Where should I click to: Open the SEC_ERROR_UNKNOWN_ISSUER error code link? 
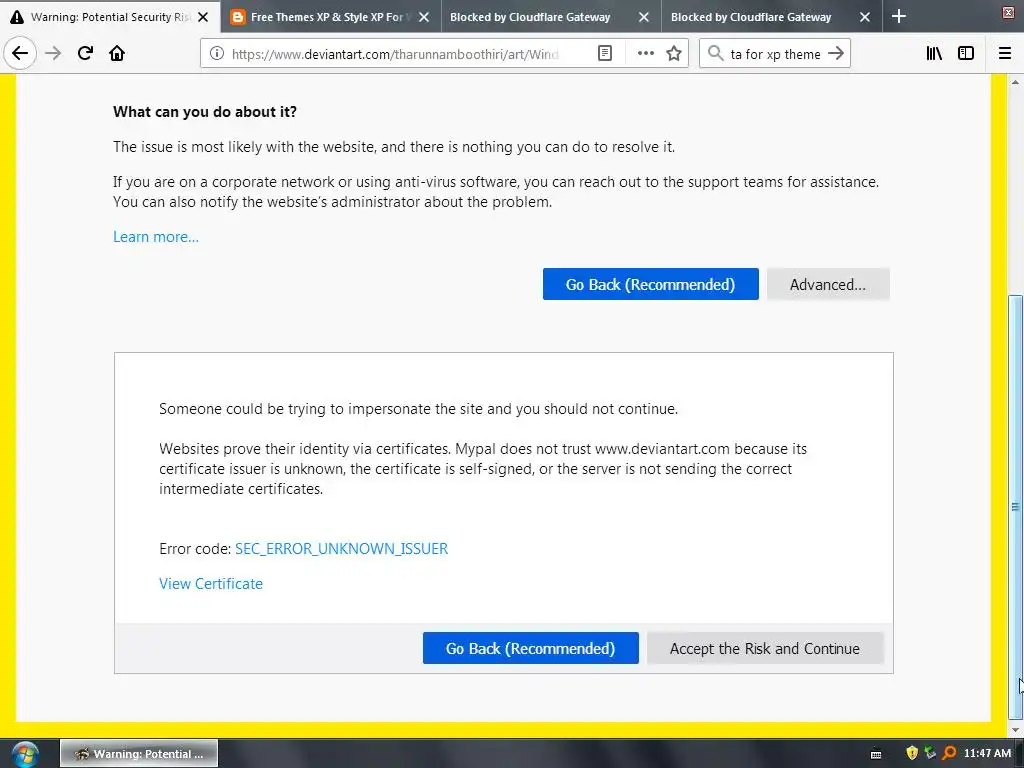point(341,549)
